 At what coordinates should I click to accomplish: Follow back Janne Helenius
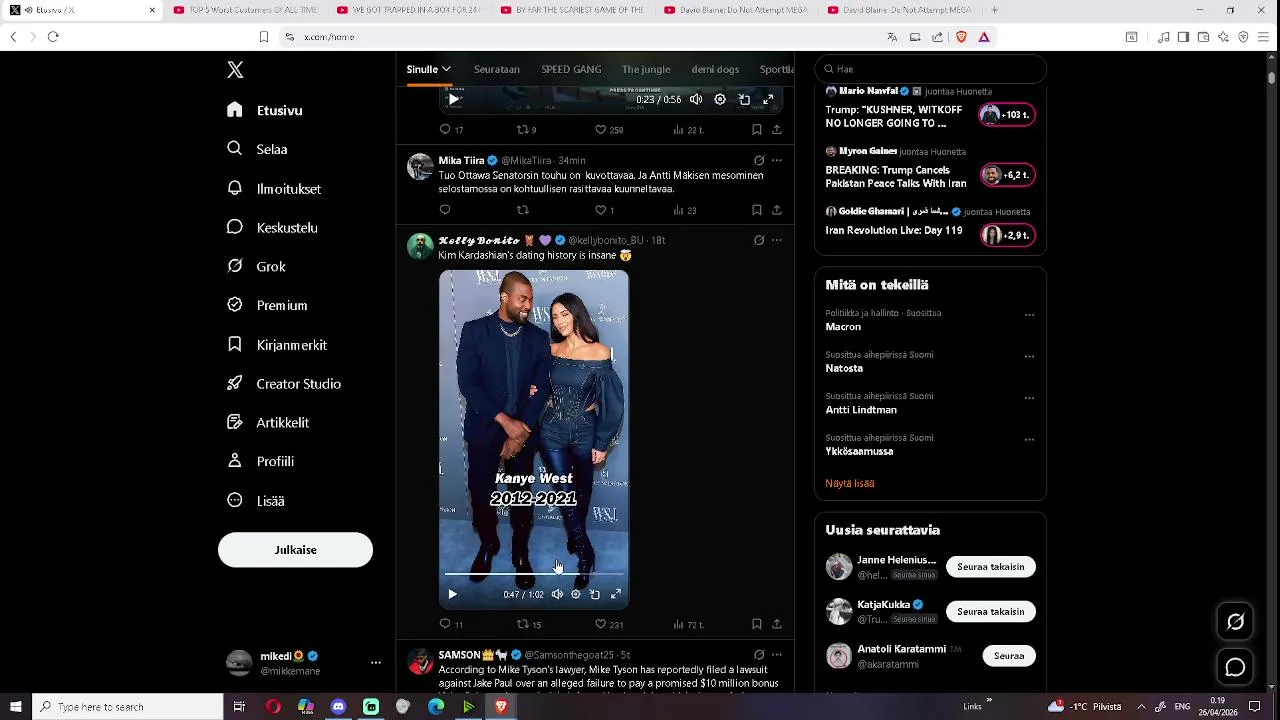[x=991, y=567]
